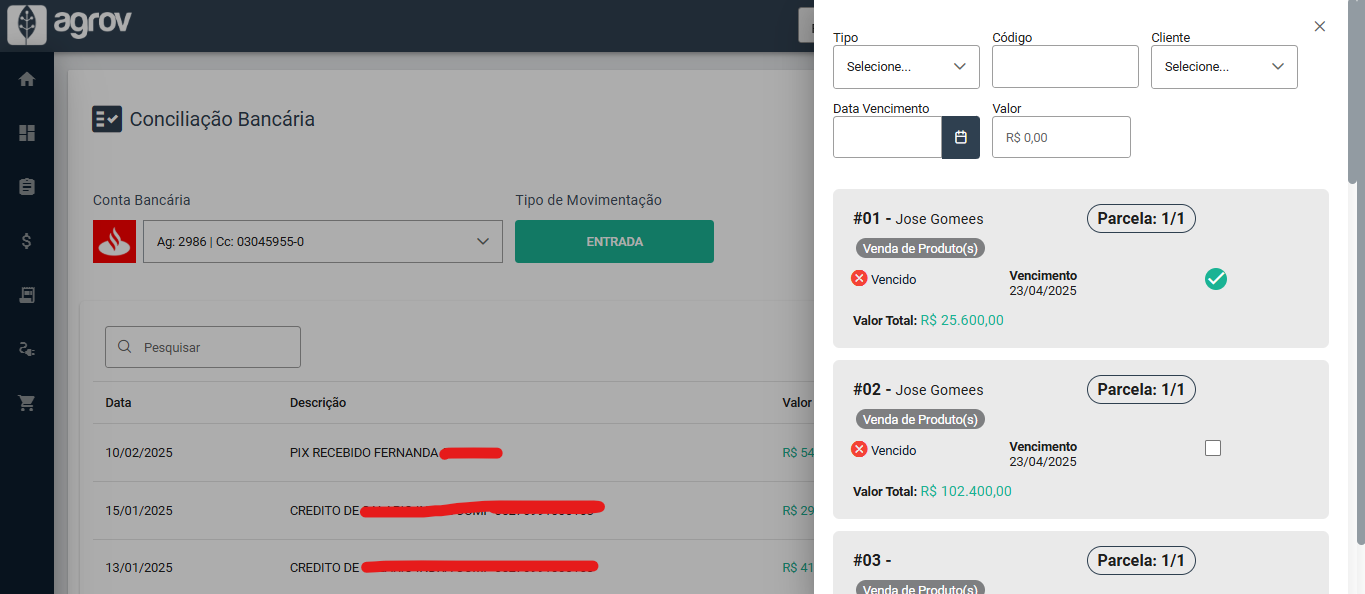Image resolution: width=1365 pixels, height=594 pixels.
Task: Open the clipboard icon in sidebar
Action: pos(27,187)
